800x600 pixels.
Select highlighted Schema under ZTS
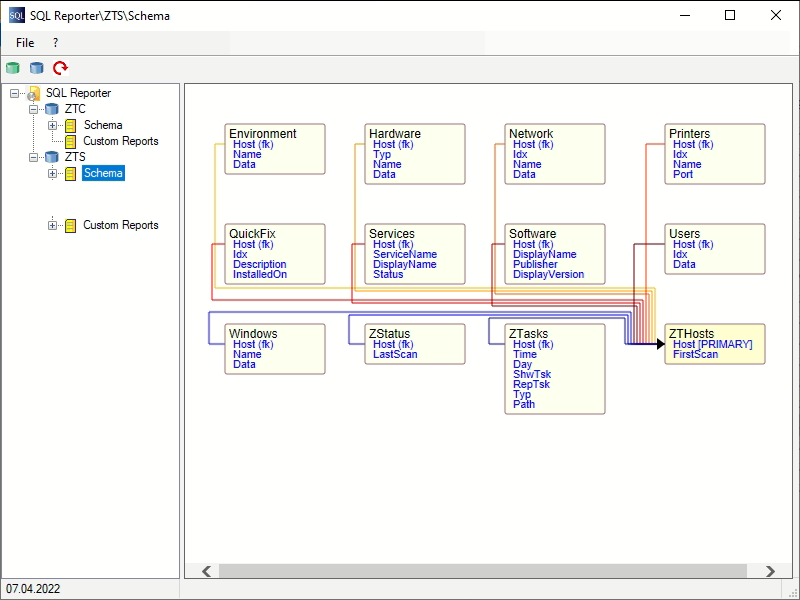(103, 173)
